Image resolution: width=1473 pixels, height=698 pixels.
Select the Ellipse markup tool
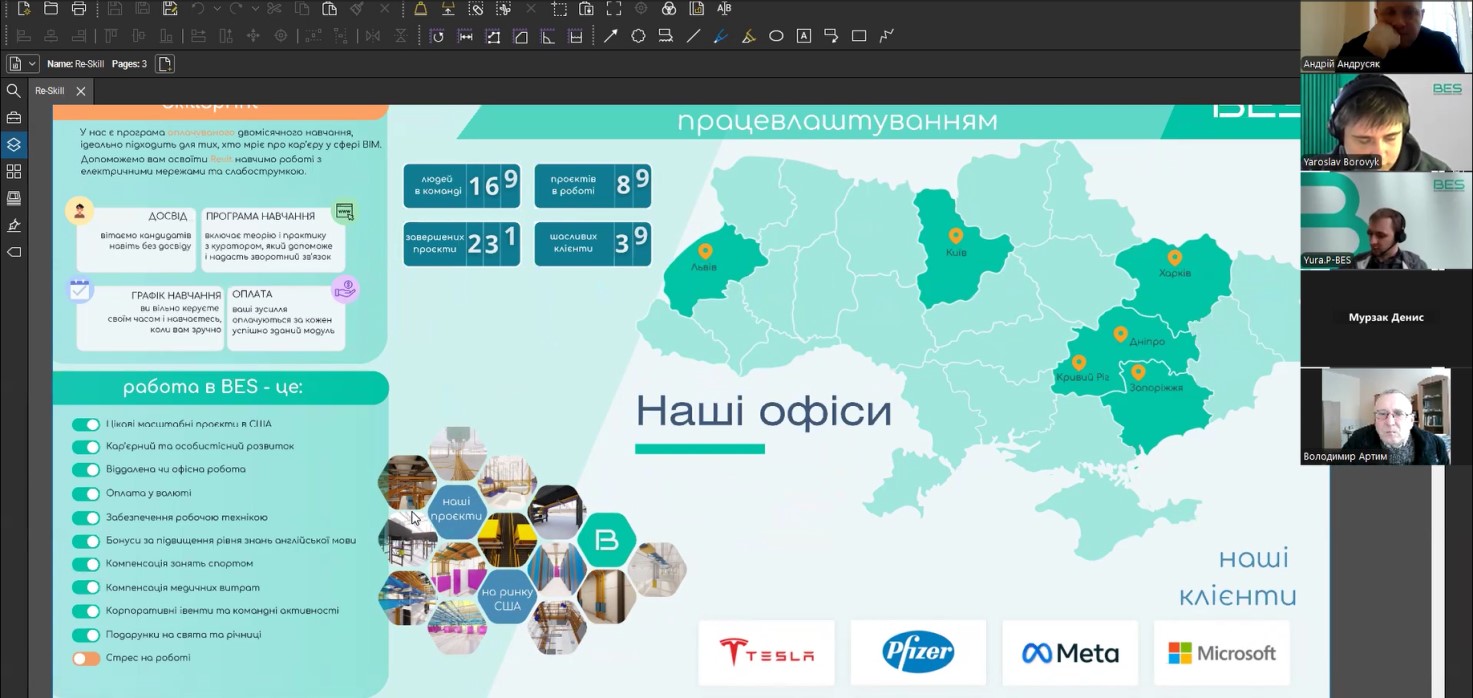pyautogui.click(x=776, y=36)
